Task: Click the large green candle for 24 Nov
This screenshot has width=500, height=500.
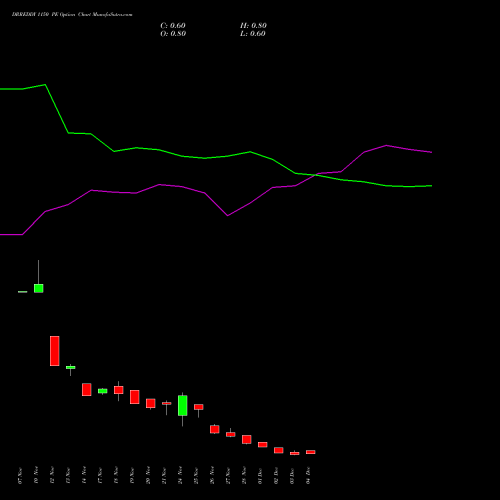Action: coord(183,406)
